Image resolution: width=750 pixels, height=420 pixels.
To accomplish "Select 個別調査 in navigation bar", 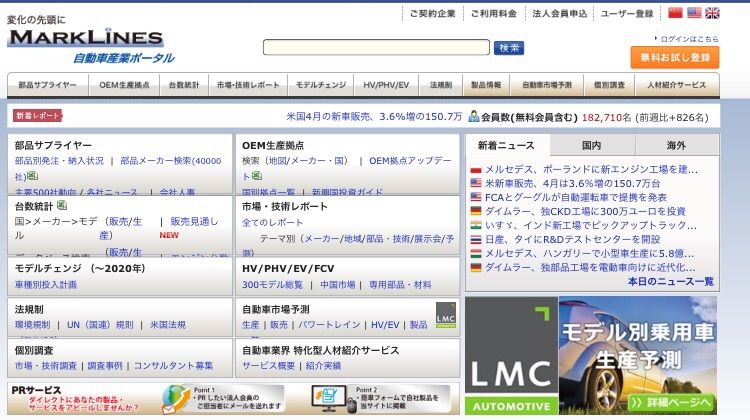I will tap(609, 85).
